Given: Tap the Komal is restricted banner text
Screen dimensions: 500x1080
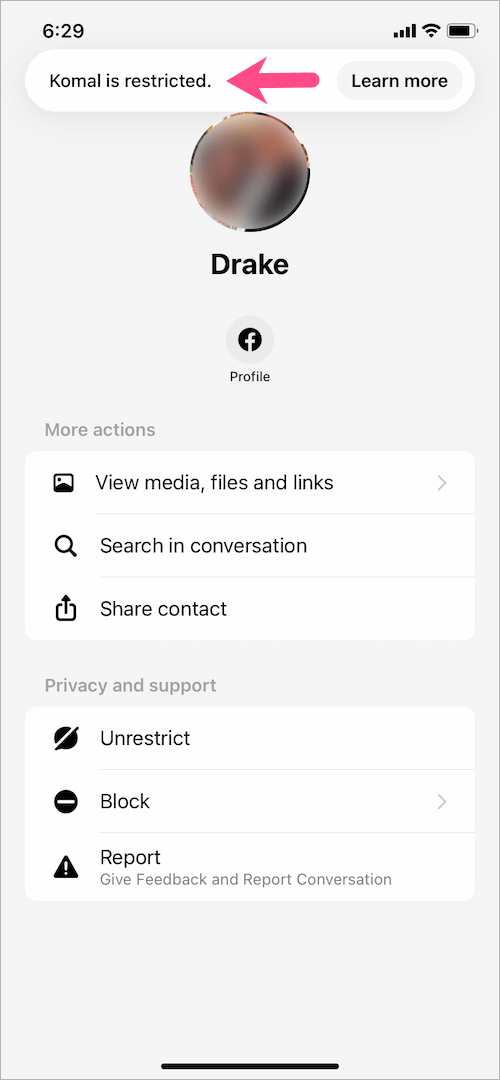Looking at the screenshot, I should [130, 81].
